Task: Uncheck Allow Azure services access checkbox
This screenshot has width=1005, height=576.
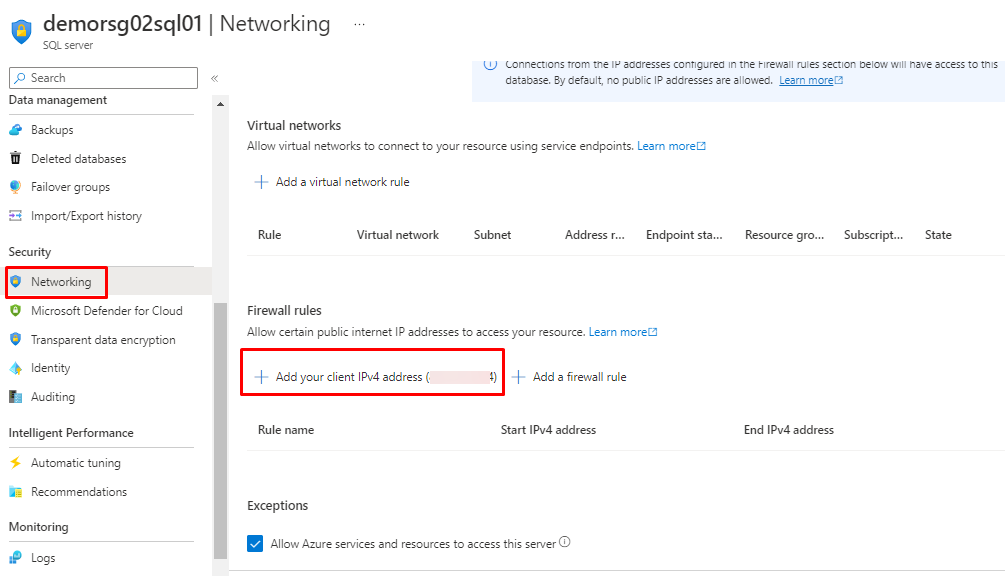Action: [x=256, y=544]
